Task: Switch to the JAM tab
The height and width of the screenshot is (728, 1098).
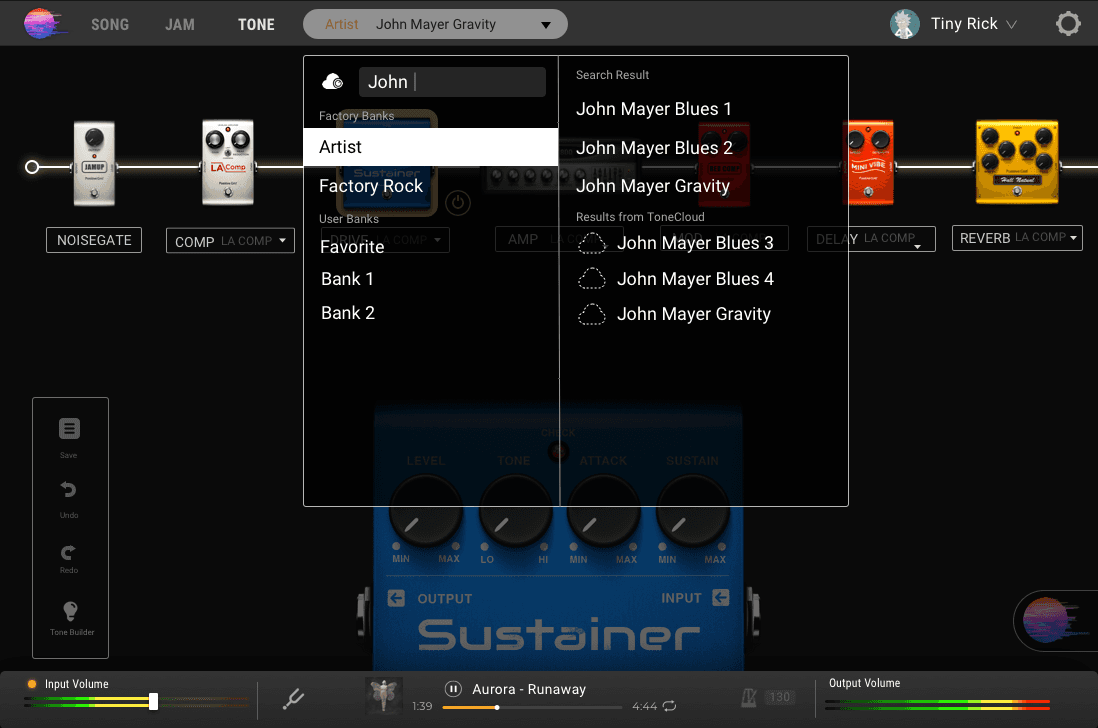Action: [180, 24]
